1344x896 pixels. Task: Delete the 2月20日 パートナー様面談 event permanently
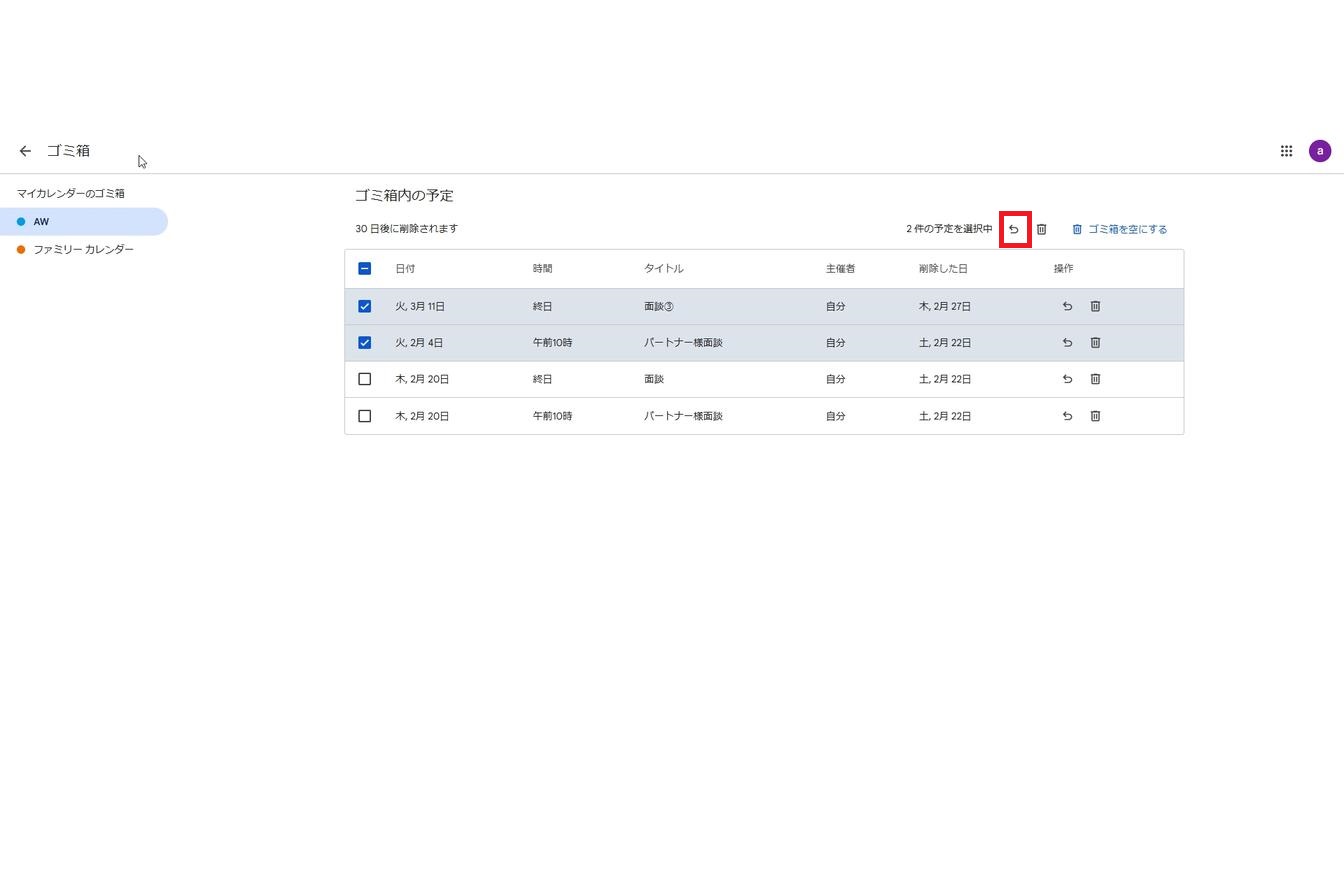click(1095, 416)
